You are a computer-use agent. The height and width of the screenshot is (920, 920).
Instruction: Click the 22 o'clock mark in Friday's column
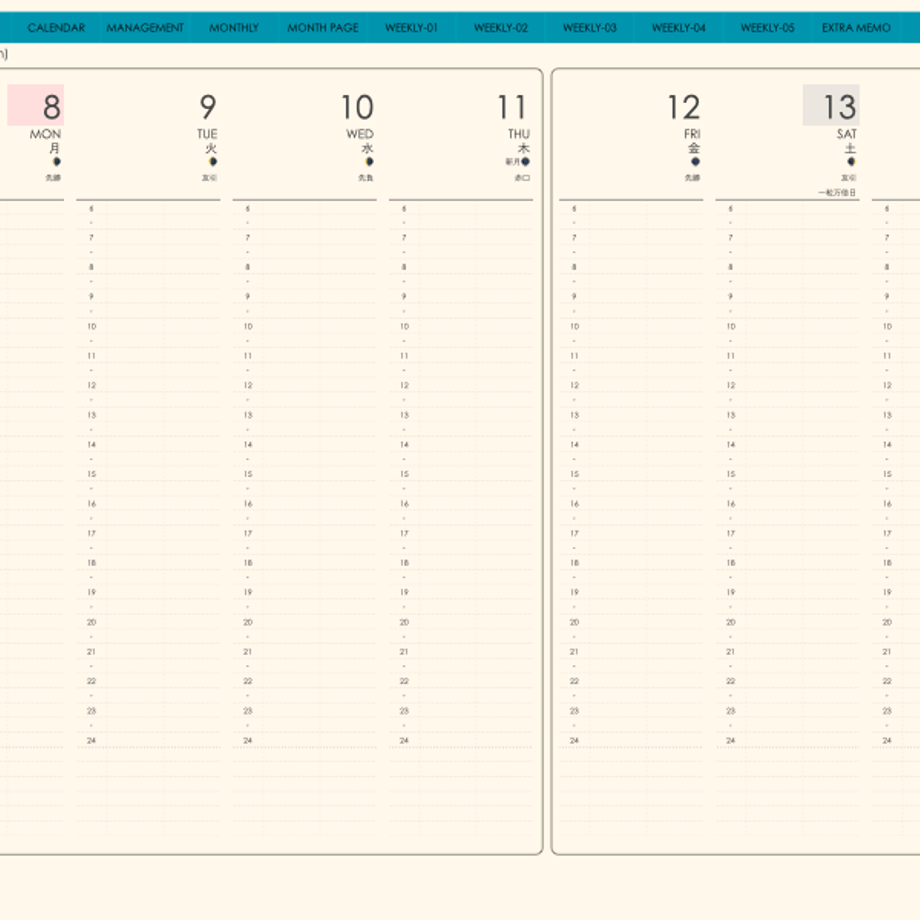(574, 681)
